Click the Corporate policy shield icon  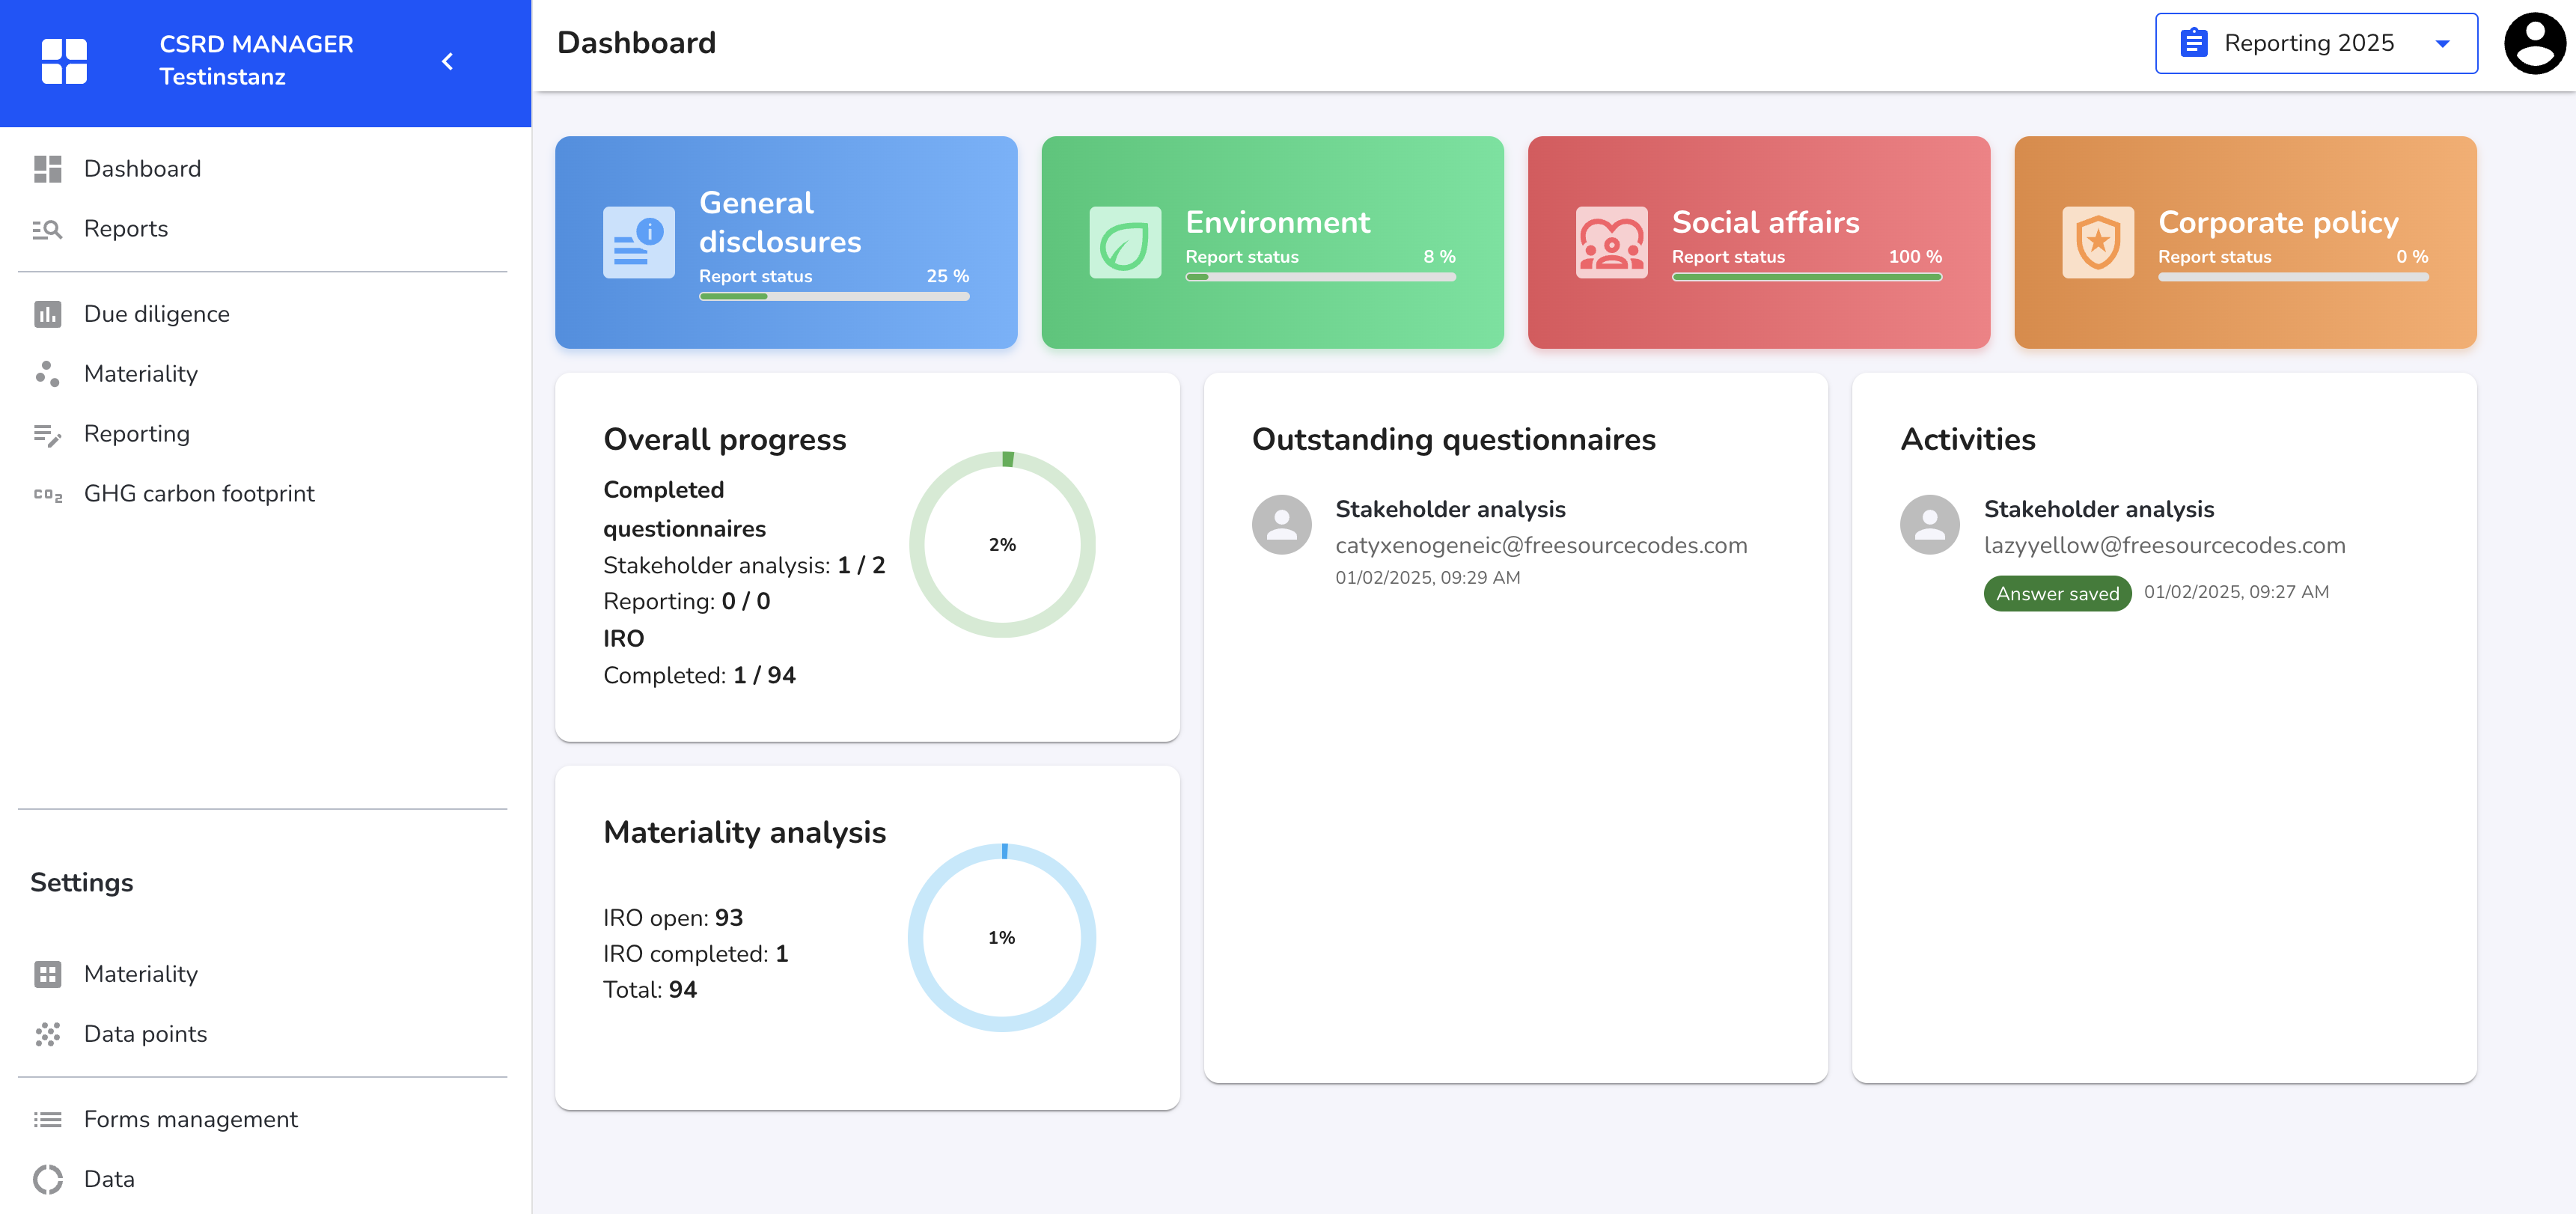(2098, 243)
